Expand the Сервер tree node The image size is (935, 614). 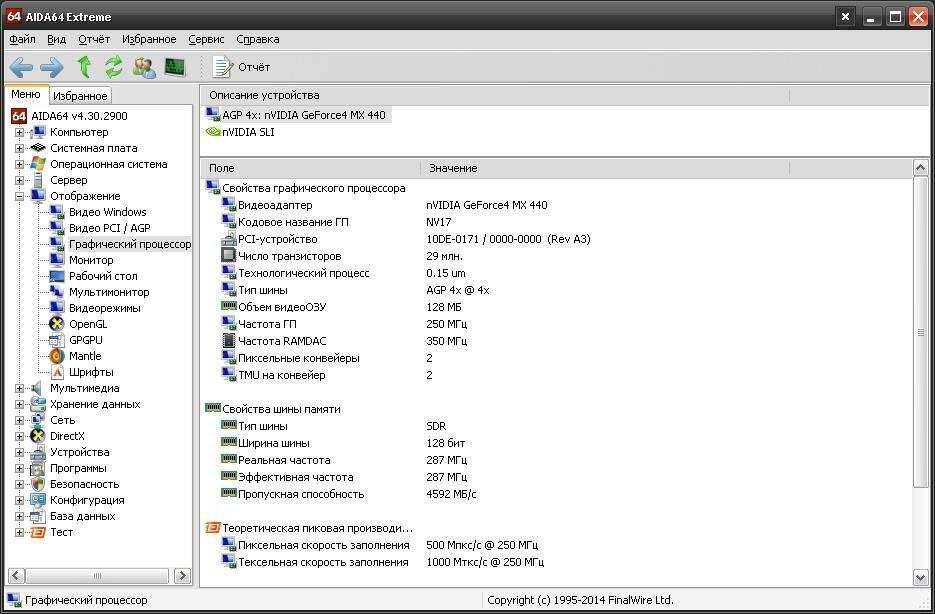pos(19,181)
